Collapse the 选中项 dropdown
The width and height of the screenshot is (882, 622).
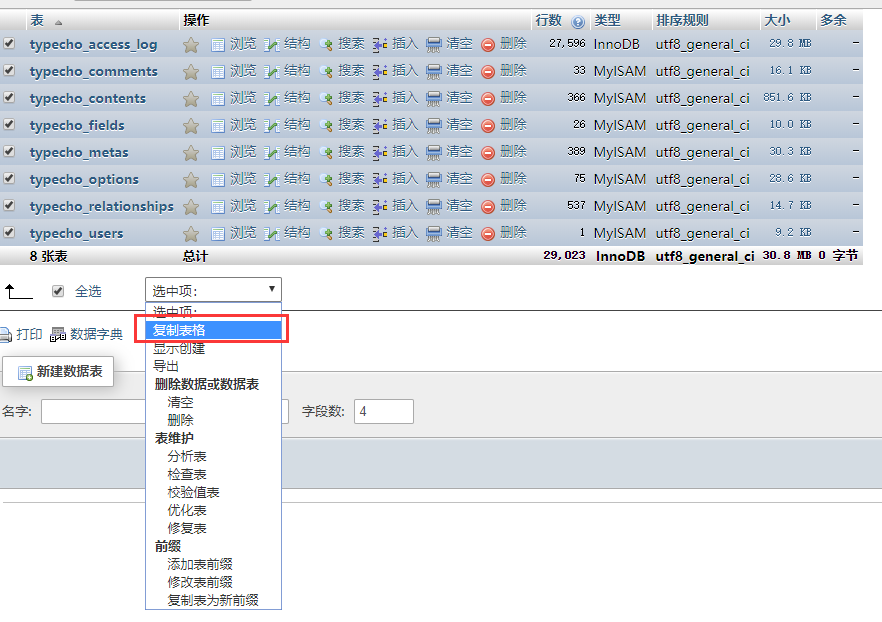(x=213, y=290)
